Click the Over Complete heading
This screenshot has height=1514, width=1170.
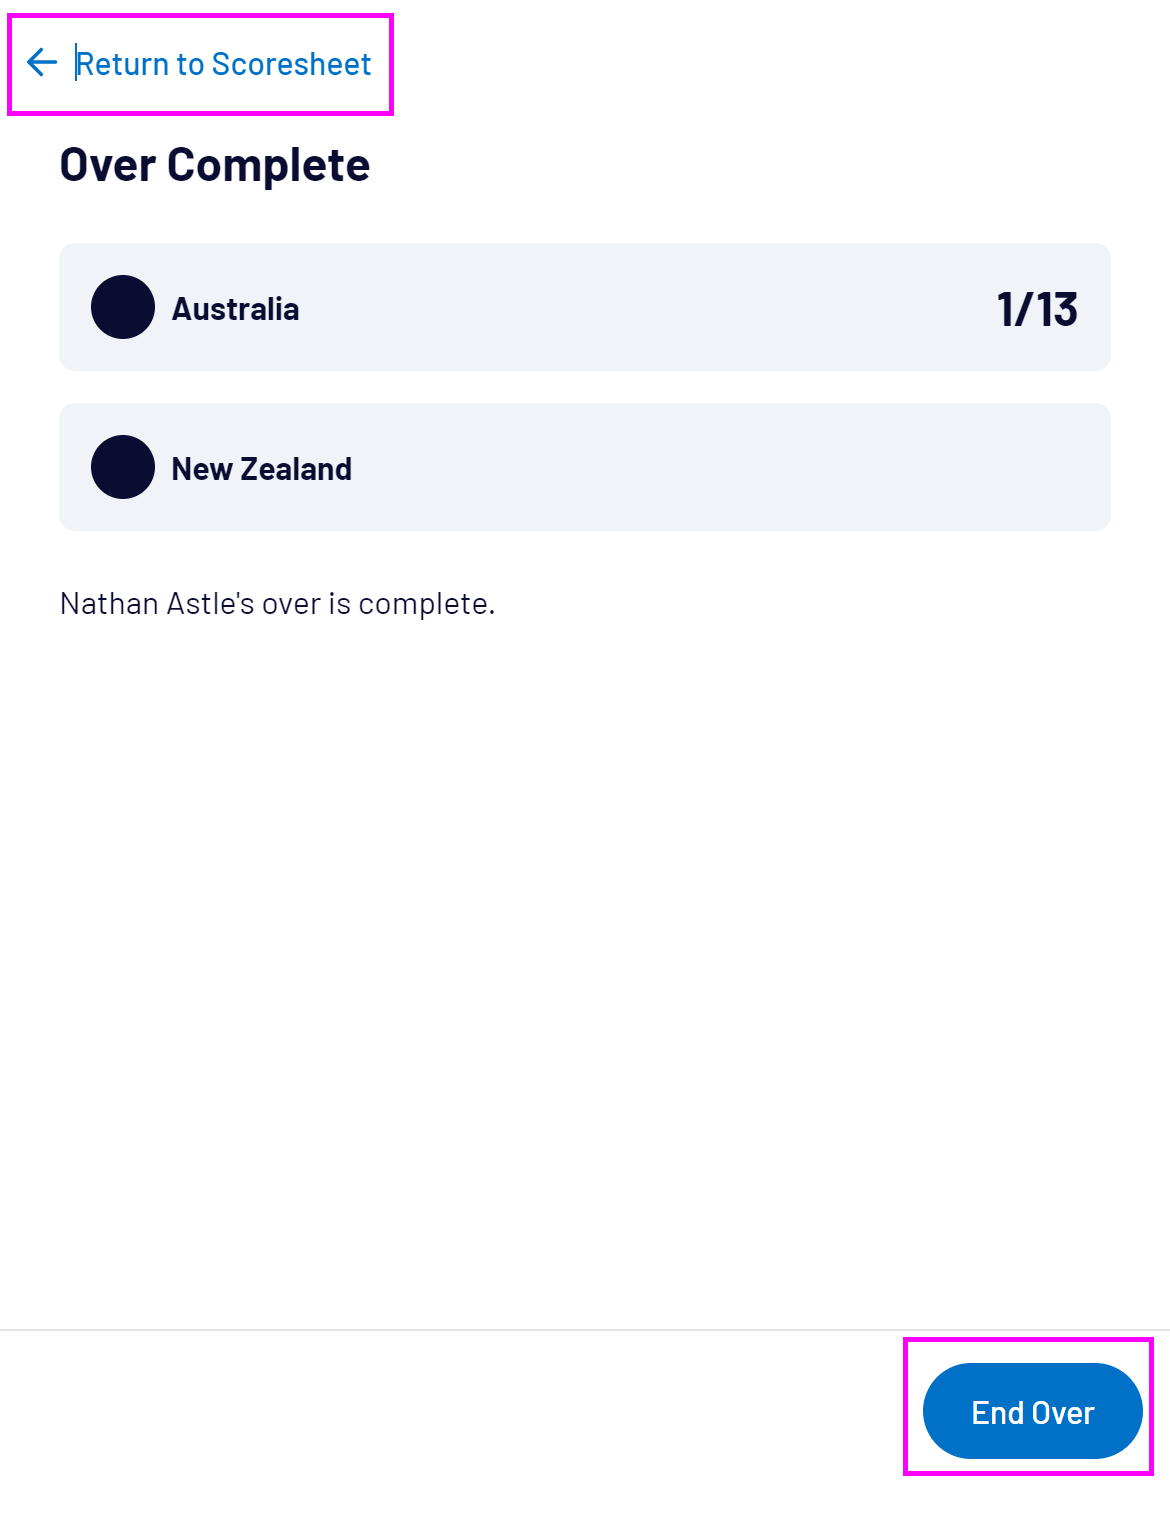(214, 165)
